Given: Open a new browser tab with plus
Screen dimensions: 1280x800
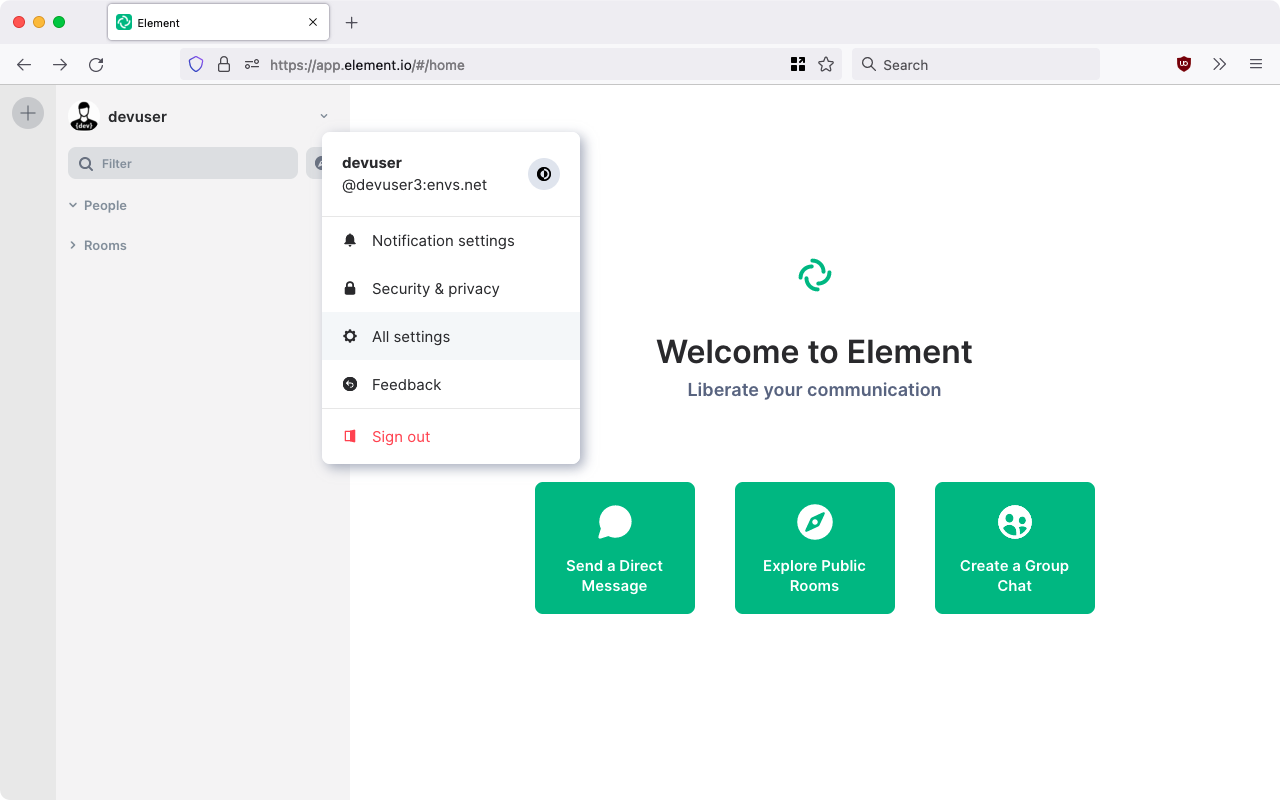Looking at the screenshot, I should (x=351, y=22).
